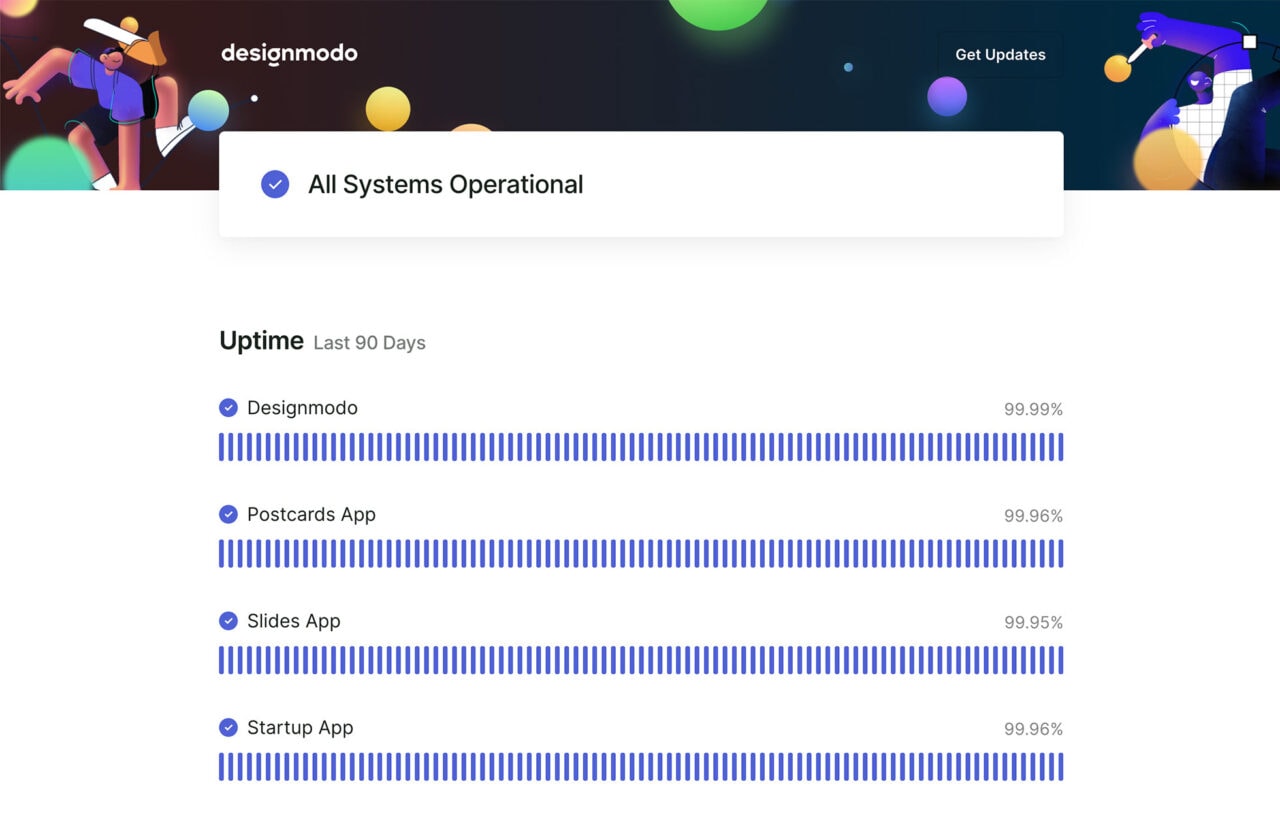Select the Startup App service name
The height and width of the screenshot is (835, 1280).
300,728
